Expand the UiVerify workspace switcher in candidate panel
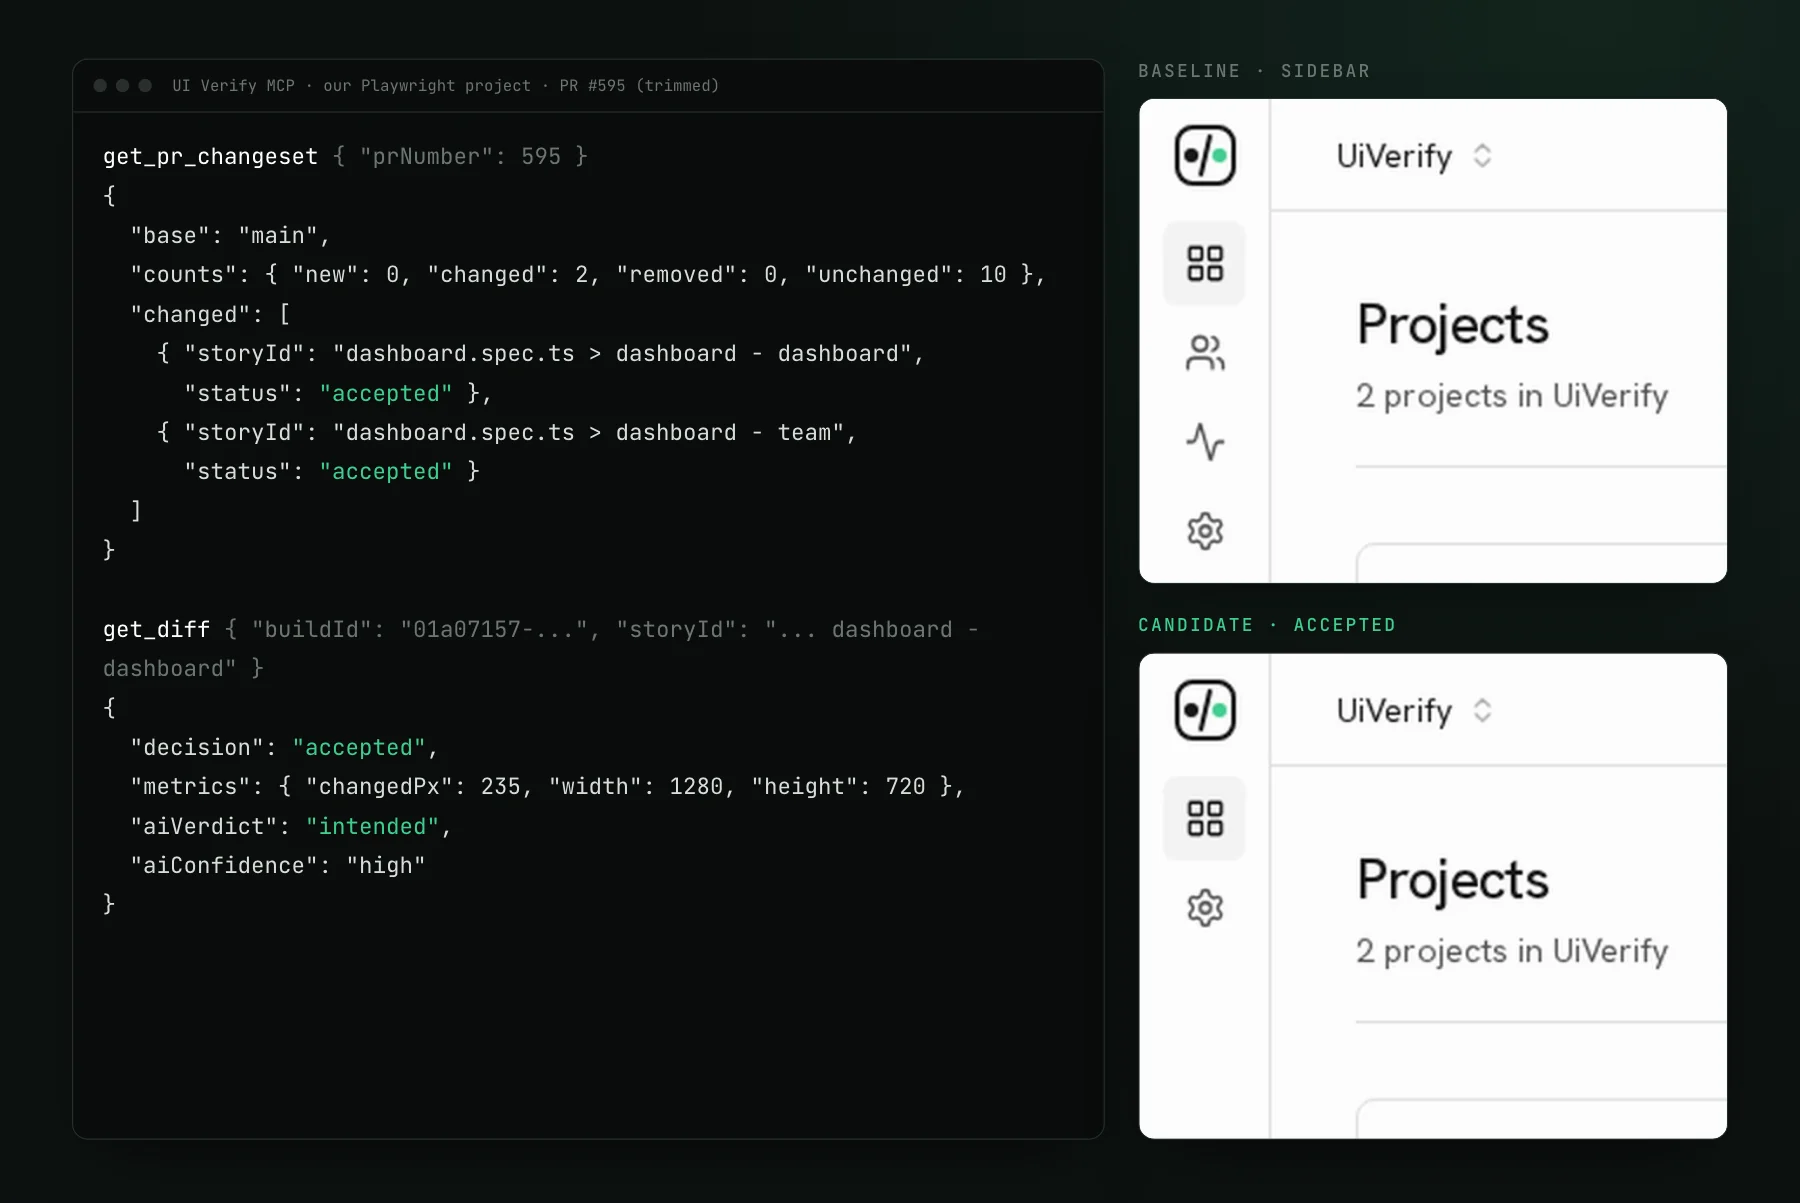Screen dimensions: 1800x1203 [x=1414, y=711]
